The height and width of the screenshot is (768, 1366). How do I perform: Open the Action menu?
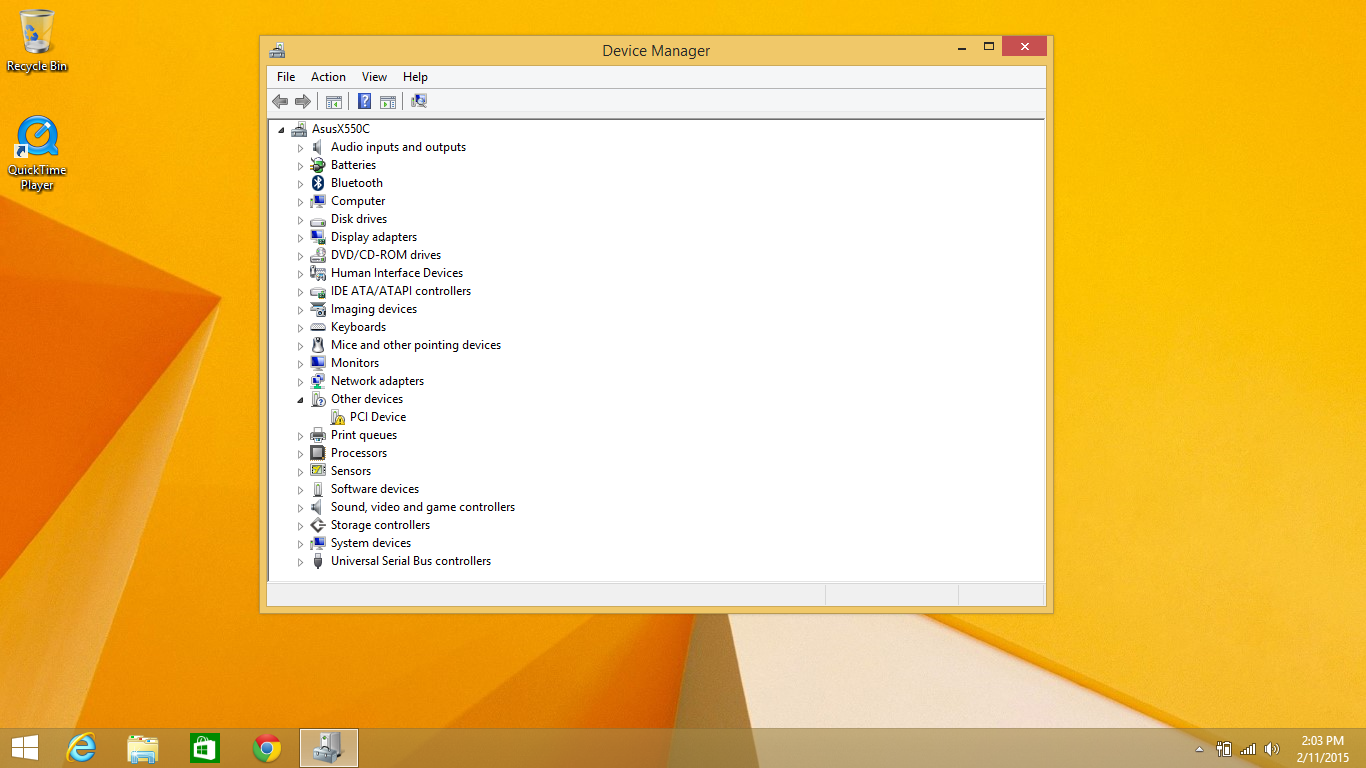pos(328,77)
